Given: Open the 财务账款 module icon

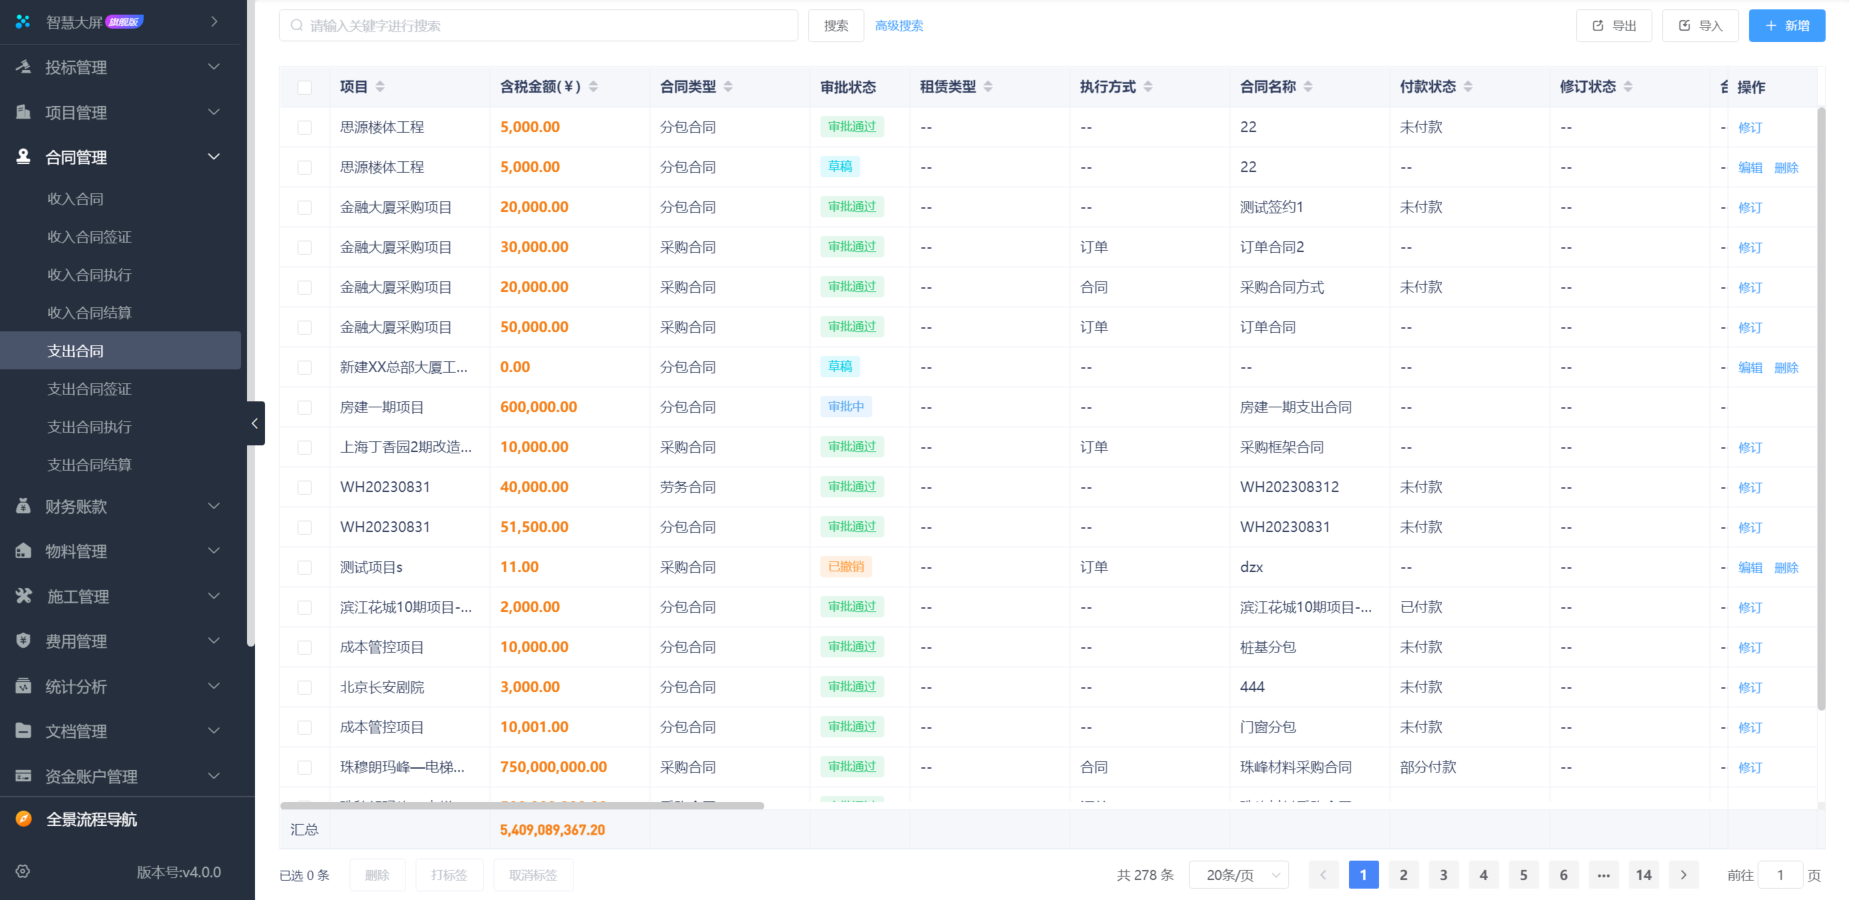Looking at the screenshot, I should 24,506.
